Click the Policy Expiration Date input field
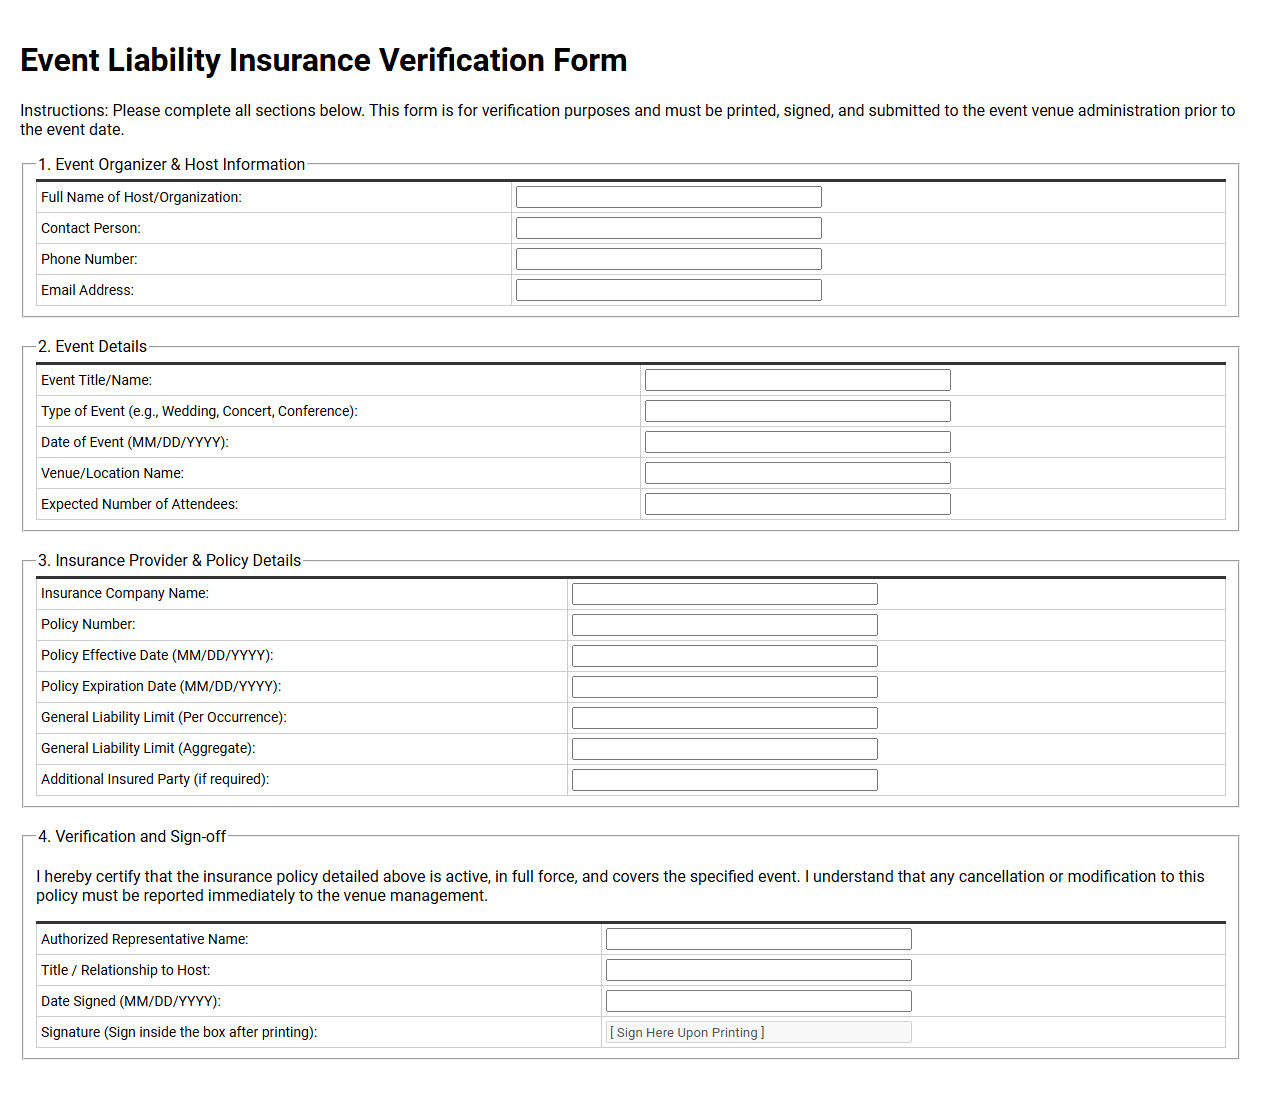Viewport: 1262px width, 1120px height. click(x=725, y=687)
